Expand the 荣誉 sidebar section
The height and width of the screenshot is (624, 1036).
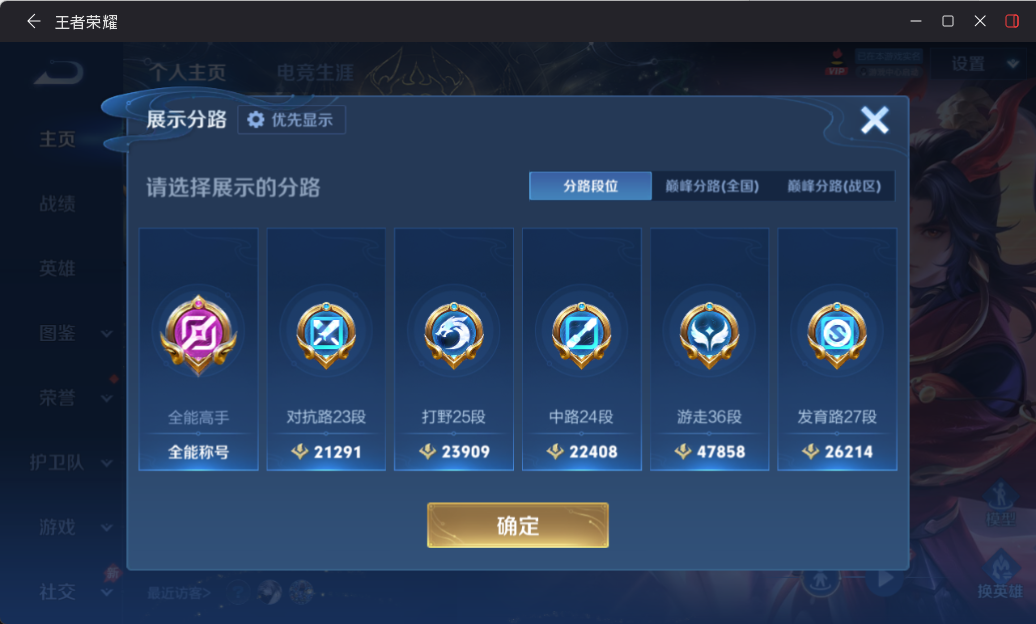pos(75,398)
